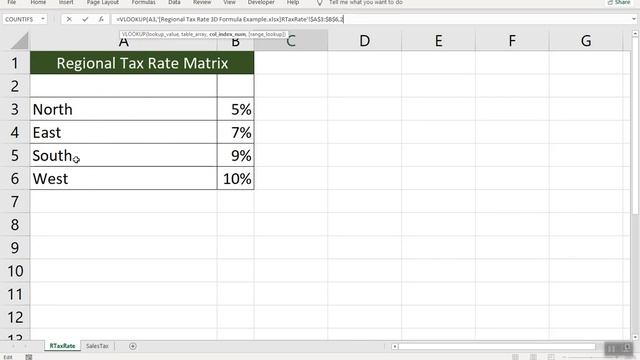Click the South cell
Image resolution: width=640 pixels, height=360 pixels.
123,155
